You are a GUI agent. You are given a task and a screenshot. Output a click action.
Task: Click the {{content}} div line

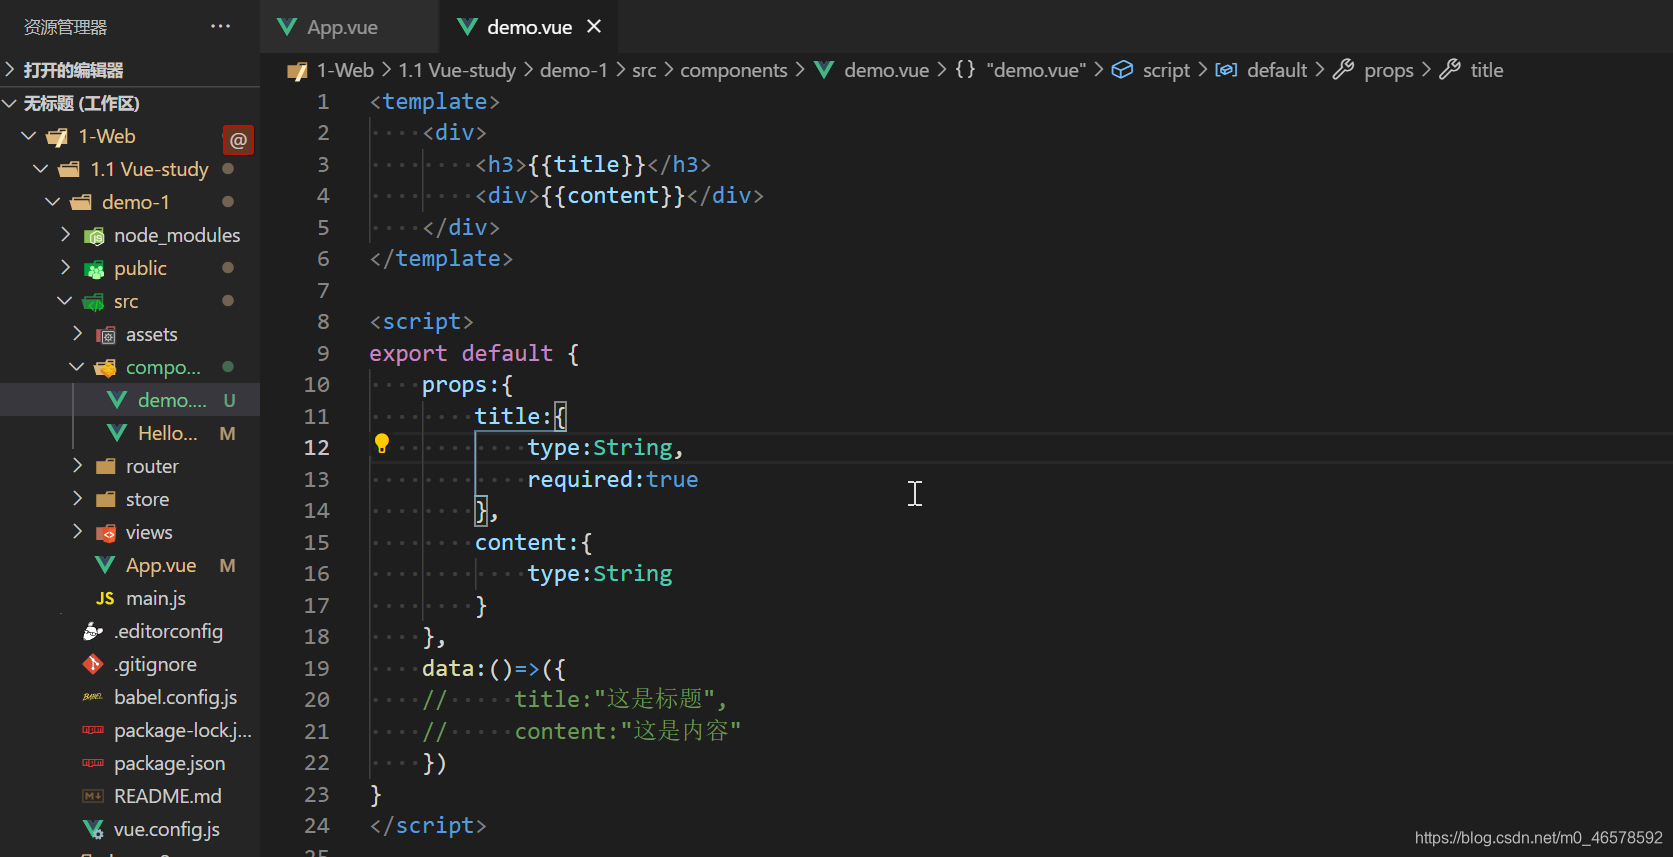pyautogui.click(x=619, y=196)
